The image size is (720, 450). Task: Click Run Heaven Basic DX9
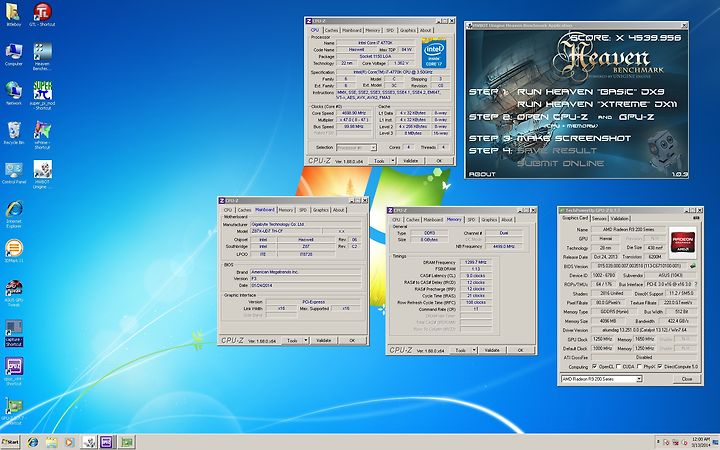point(591,92)
